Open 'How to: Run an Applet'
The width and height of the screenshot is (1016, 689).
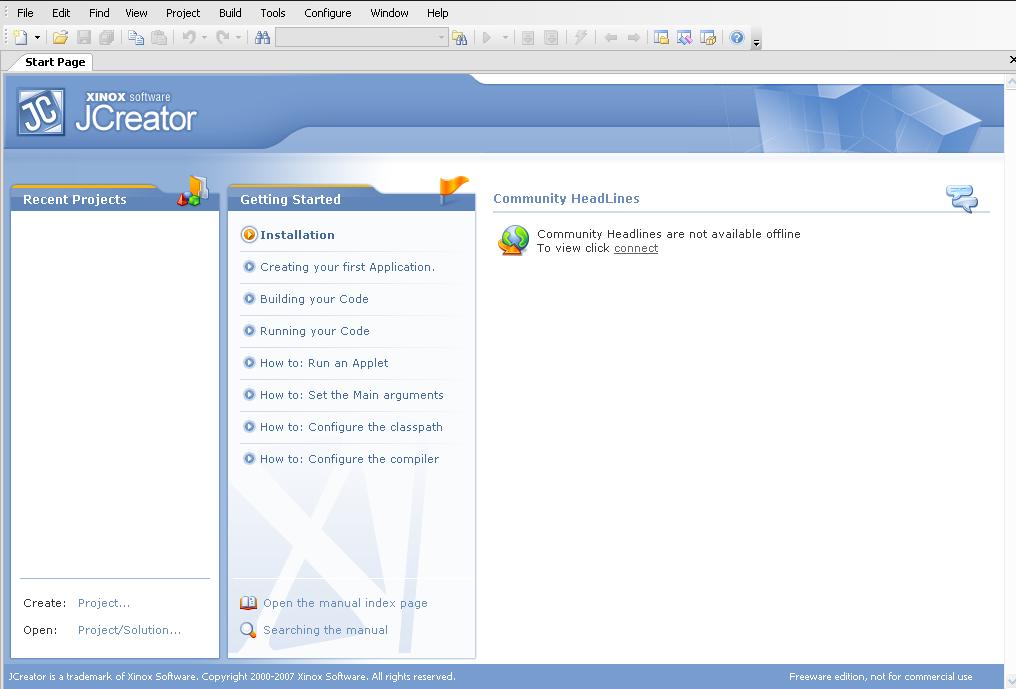pyautogui.click(x=324, y=363)
